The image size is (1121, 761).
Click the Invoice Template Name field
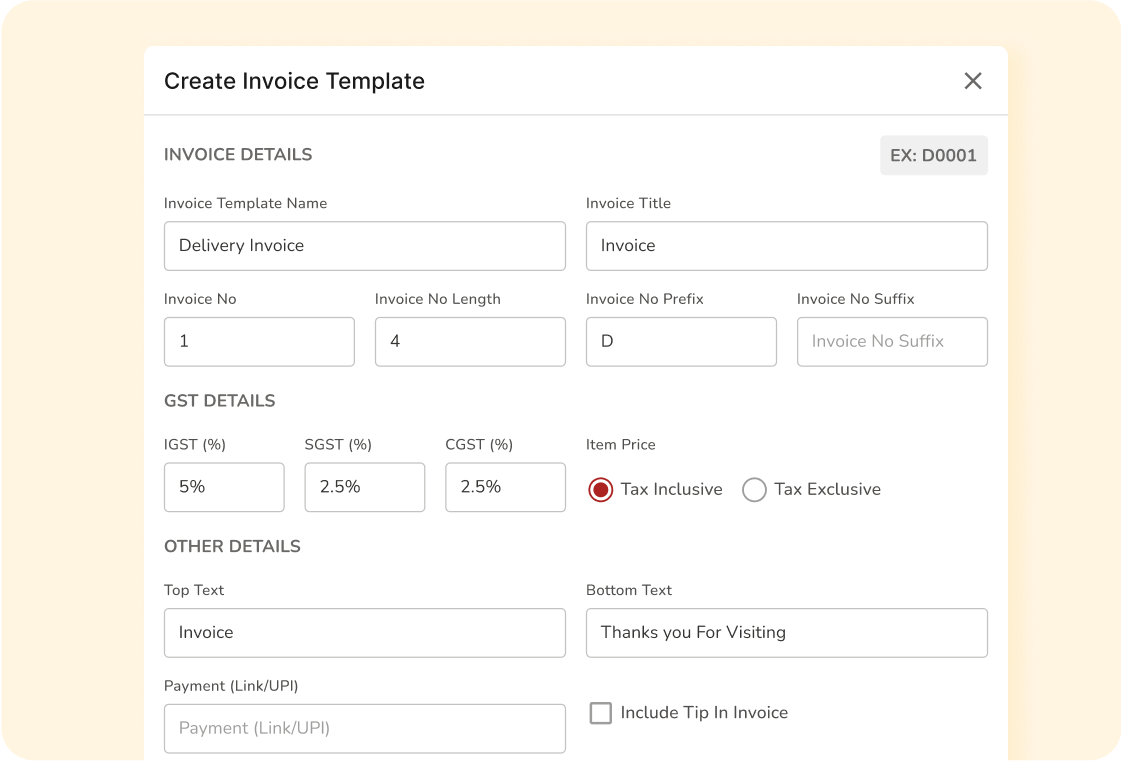pyautogui.click(x=364, y=246)
